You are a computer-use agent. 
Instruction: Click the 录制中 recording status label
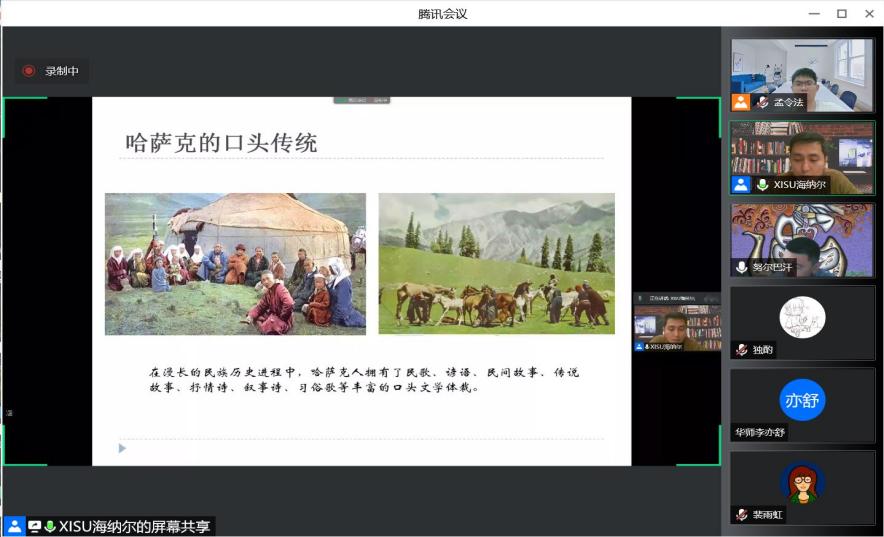(62, 71)
